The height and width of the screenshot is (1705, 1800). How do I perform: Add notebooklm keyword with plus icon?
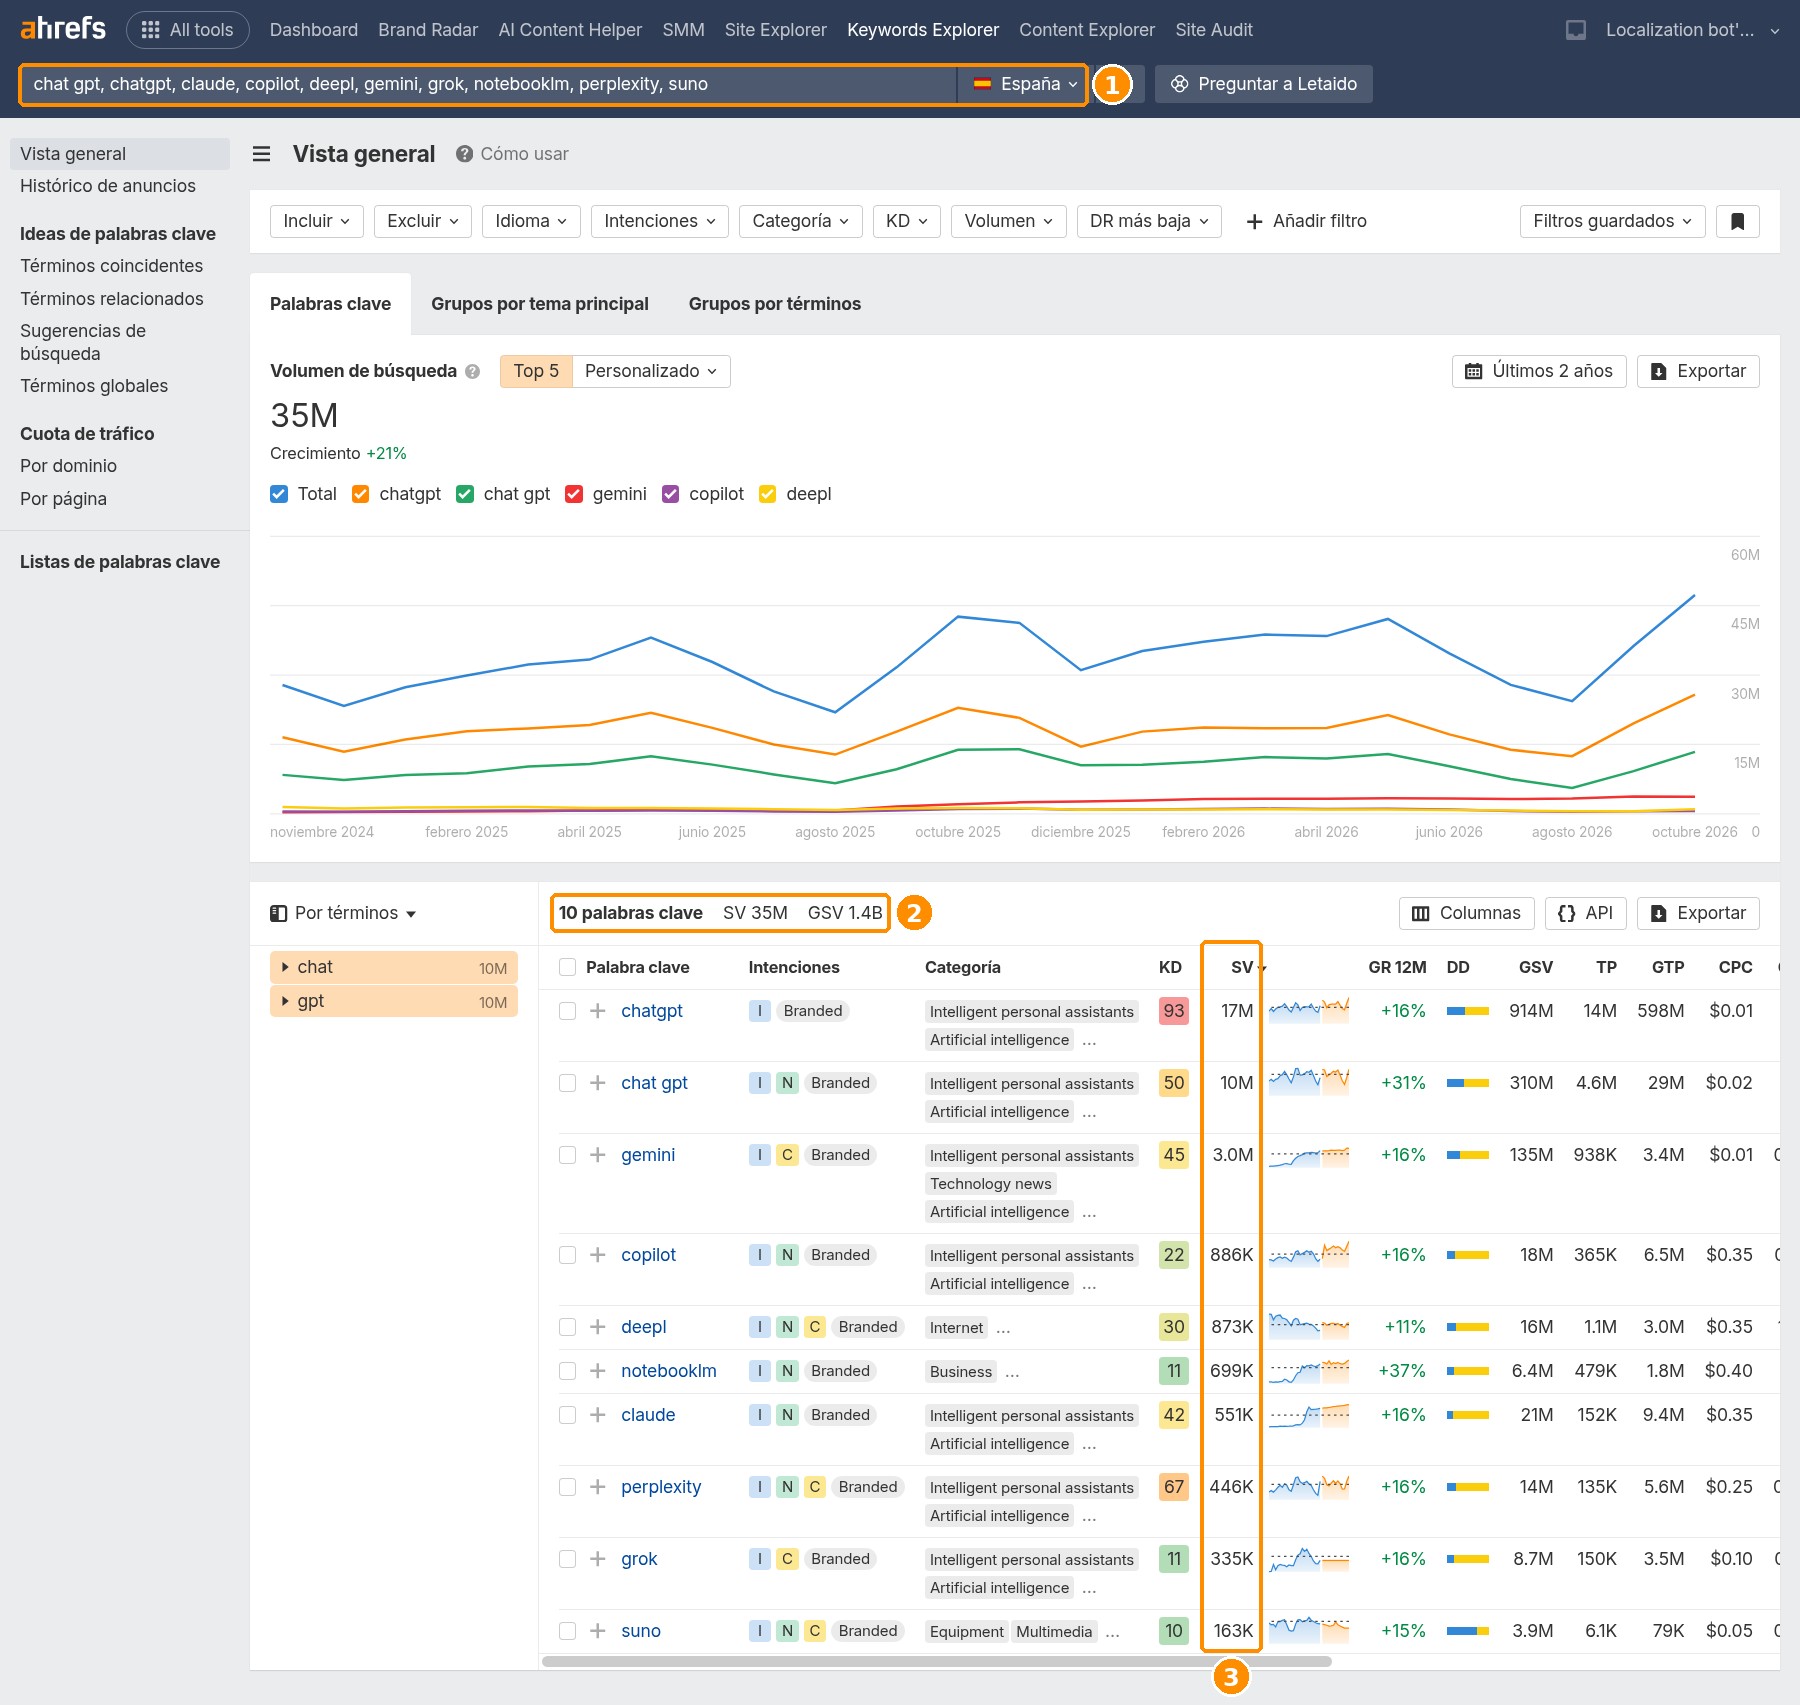[598, 1371]
